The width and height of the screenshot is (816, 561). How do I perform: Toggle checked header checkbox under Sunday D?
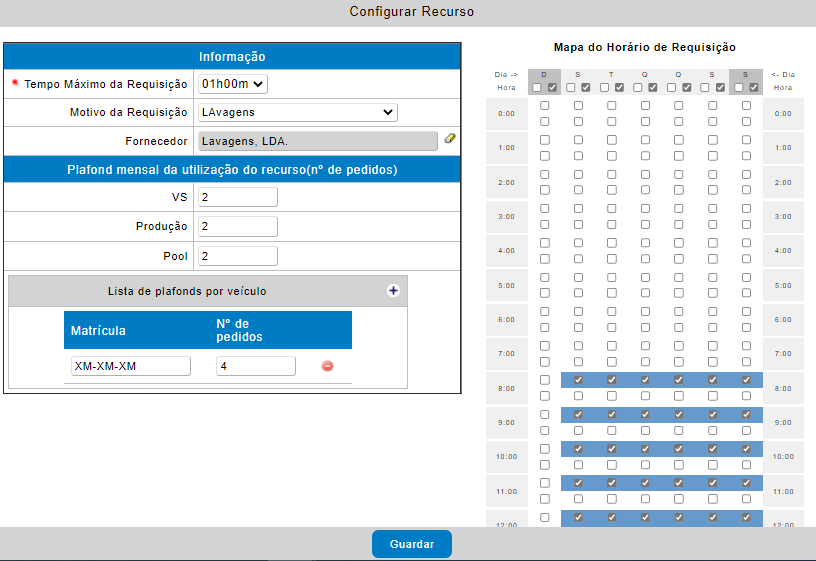click(553, 87)
